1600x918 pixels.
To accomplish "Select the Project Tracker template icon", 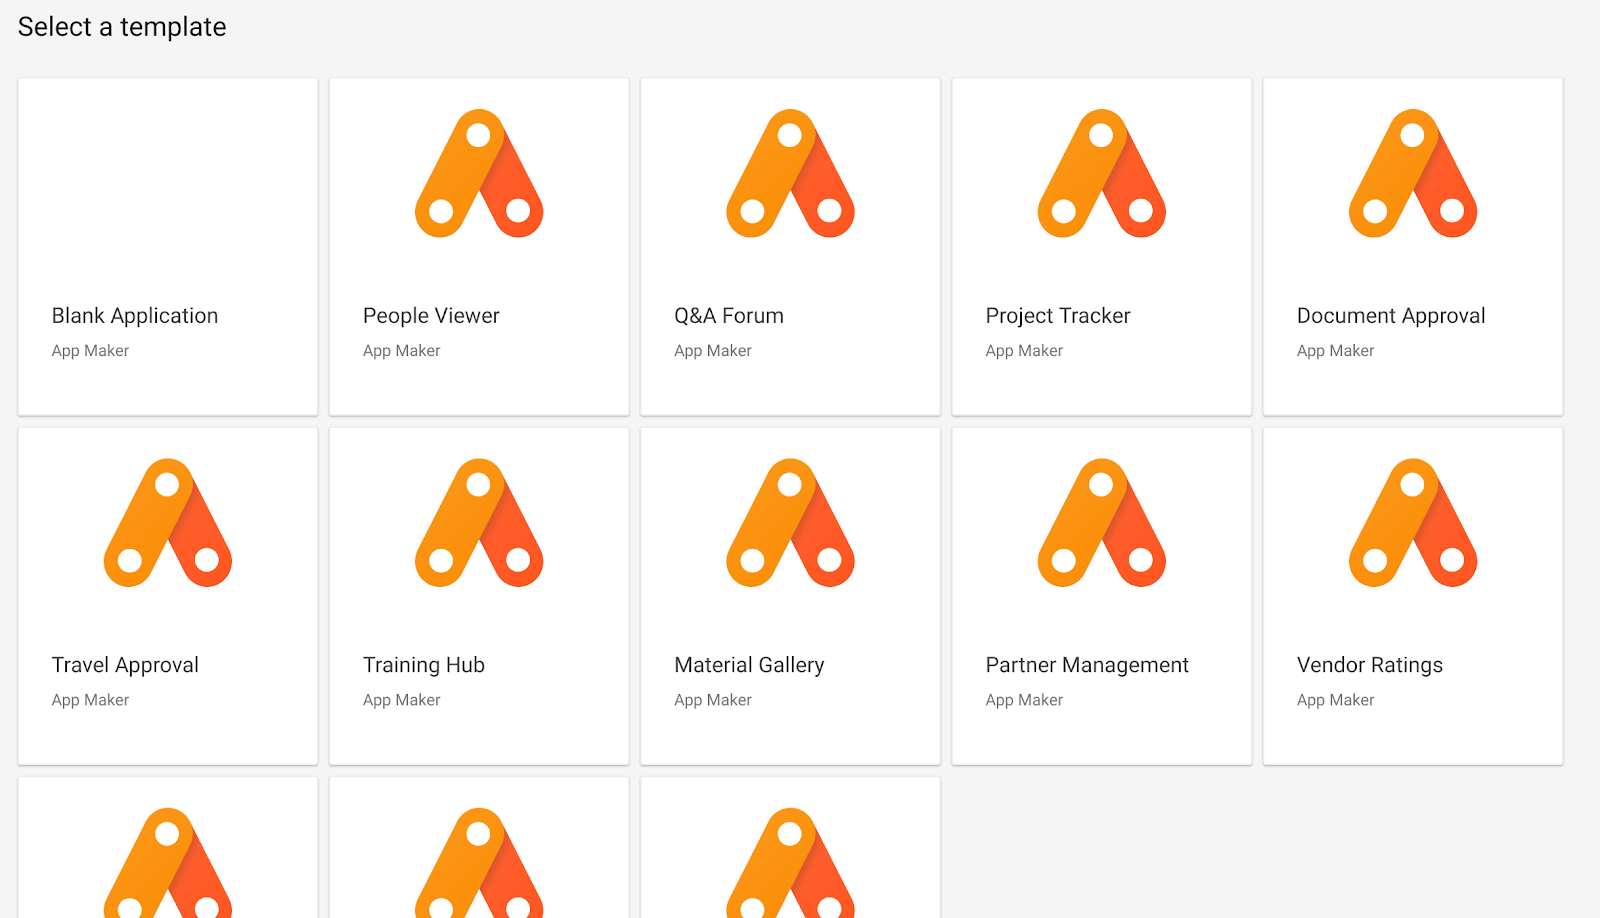I will point(1101,174).
